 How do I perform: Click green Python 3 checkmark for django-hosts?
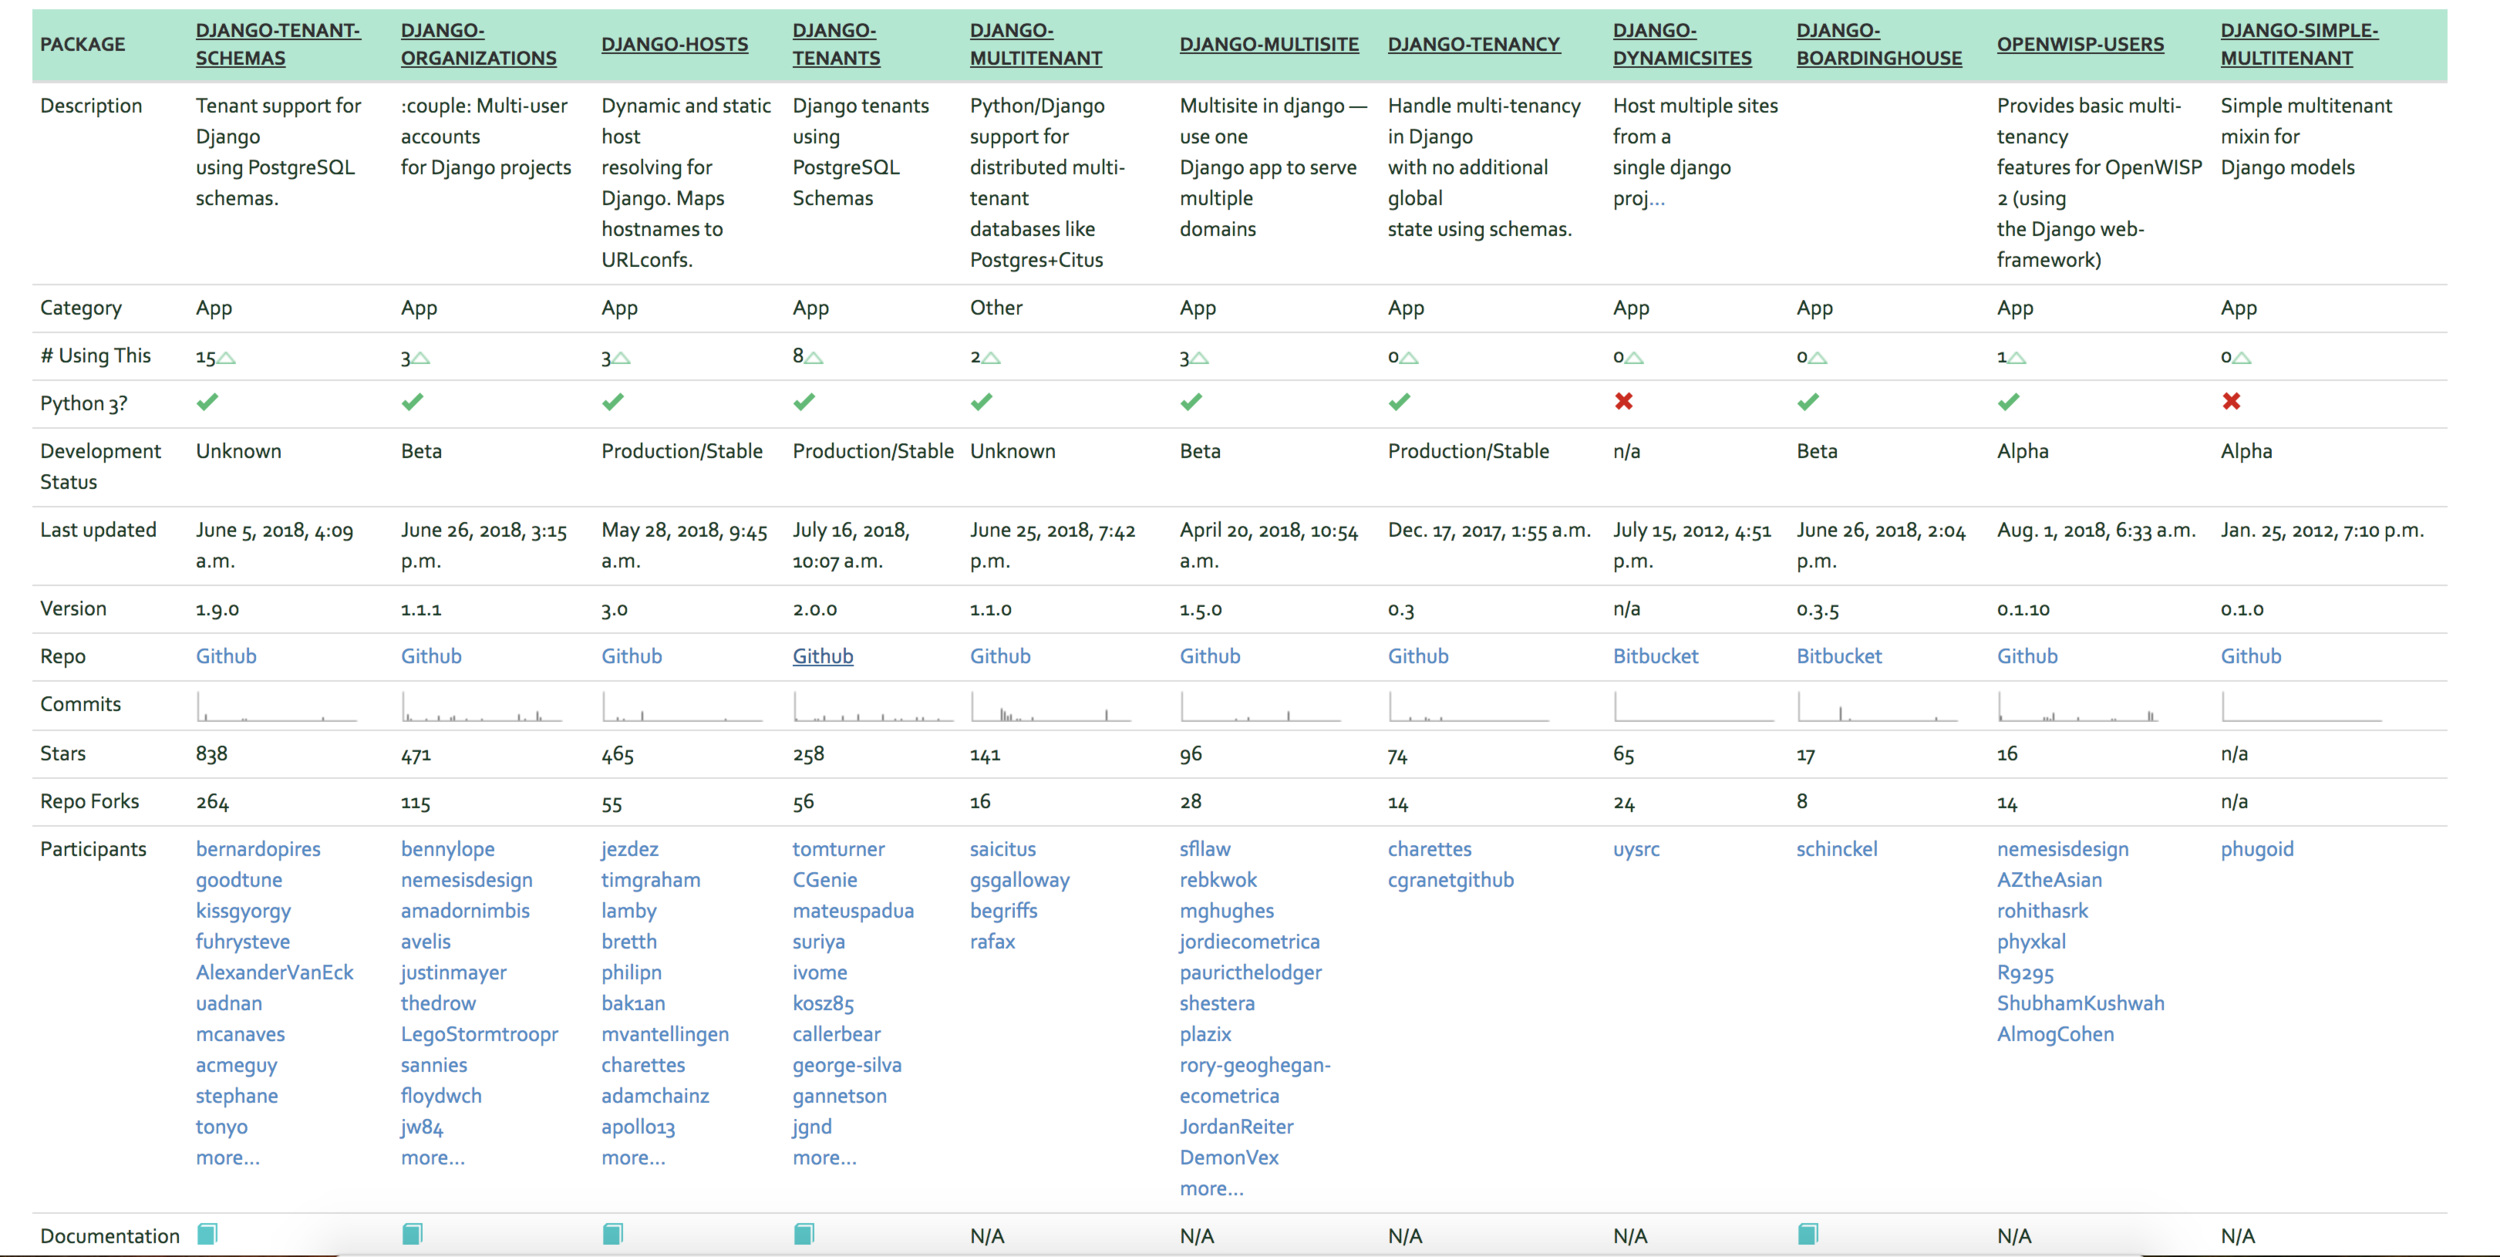(613, 402)
